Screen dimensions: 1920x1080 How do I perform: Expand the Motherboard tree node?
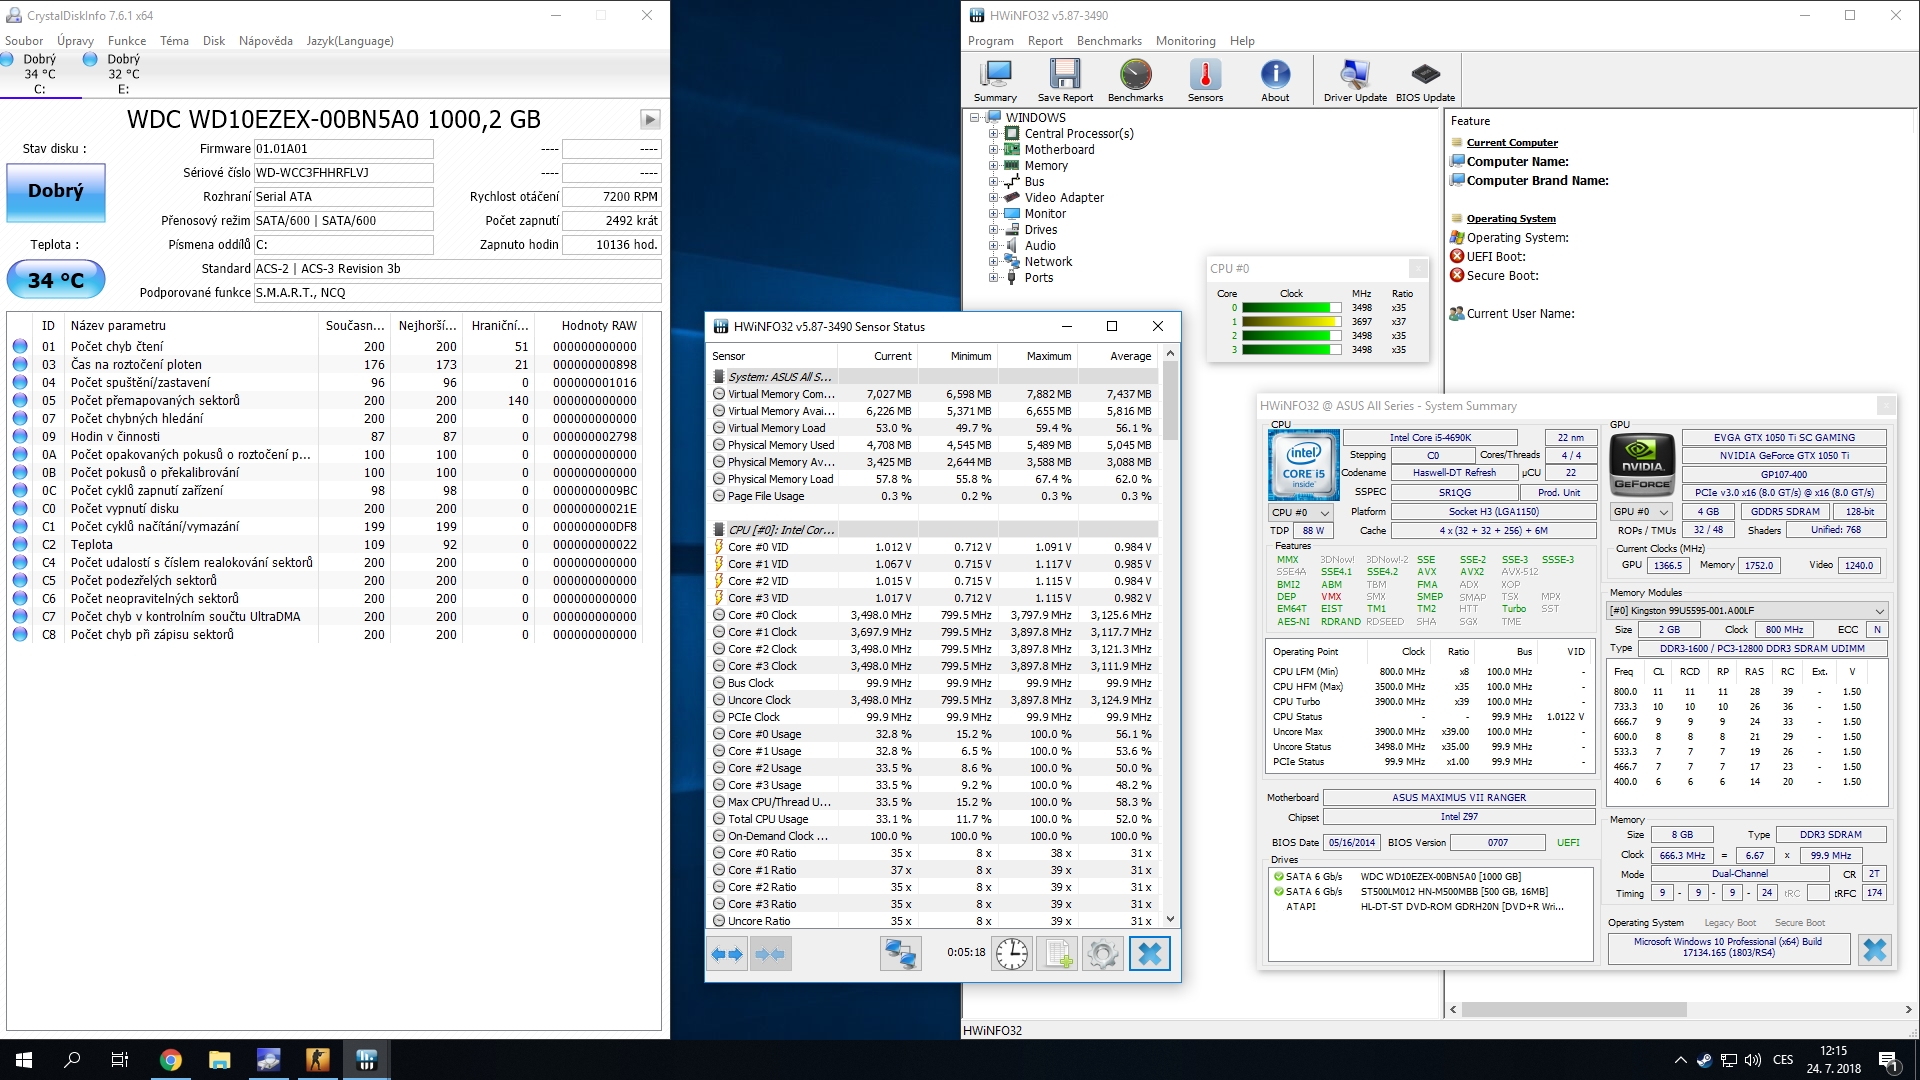[994, 150]
